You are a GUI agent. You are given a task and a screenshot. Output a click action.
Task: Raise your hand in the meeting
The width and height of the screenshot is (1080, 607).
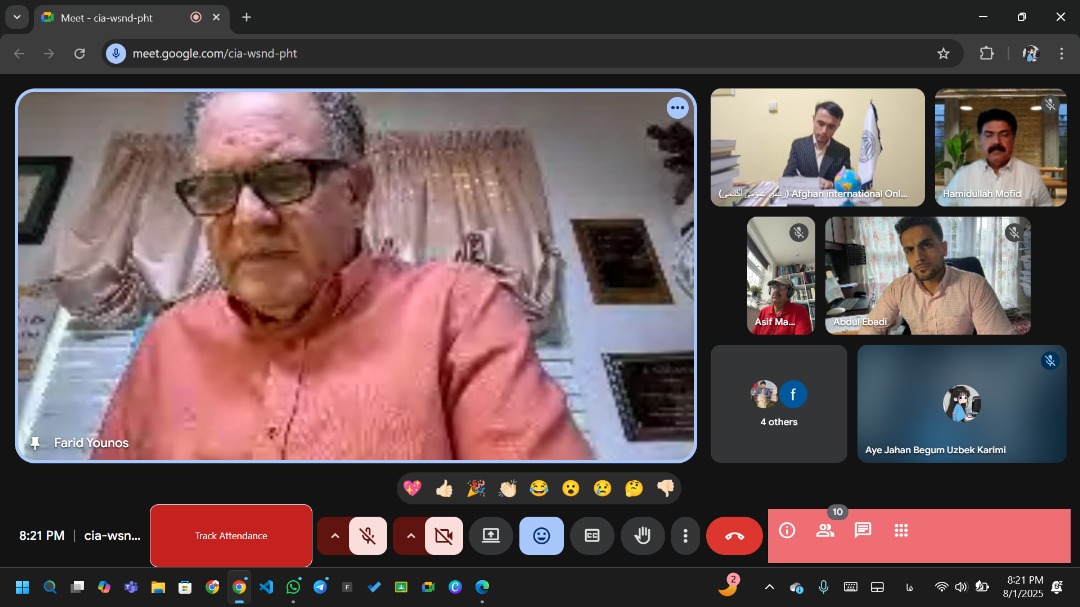tap(642, 536)
